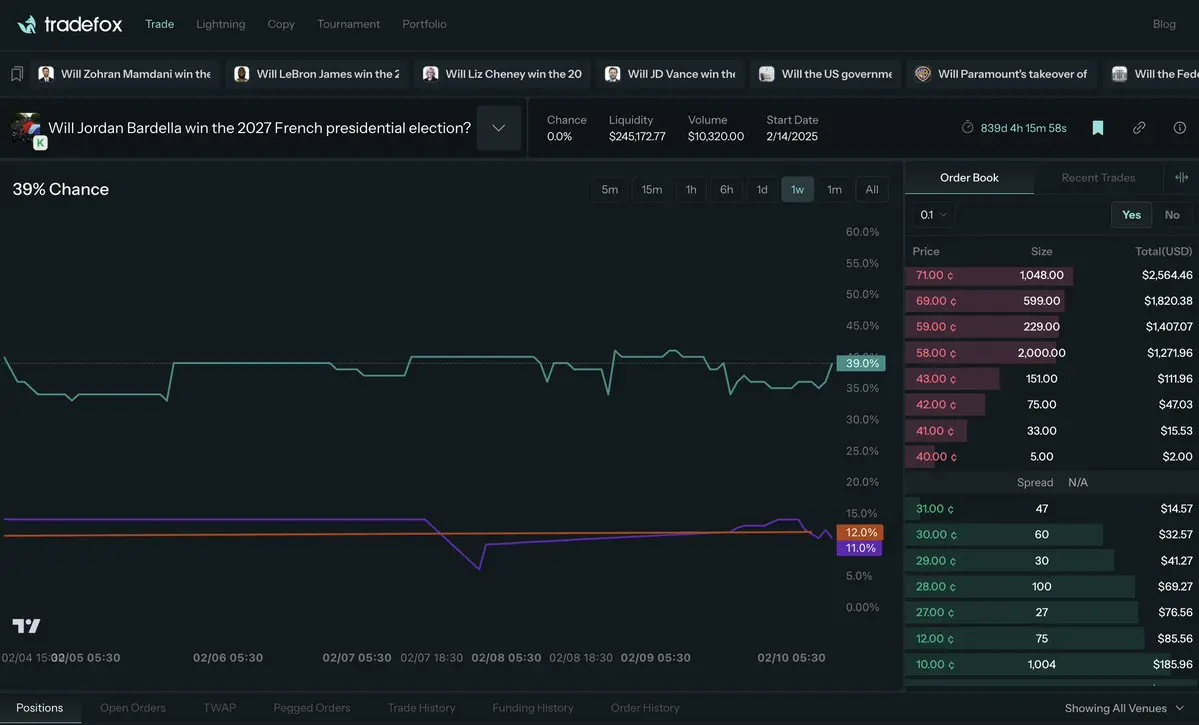Switch to the Recent Trades tab

pyautogui.click(x=1098, y=178)
